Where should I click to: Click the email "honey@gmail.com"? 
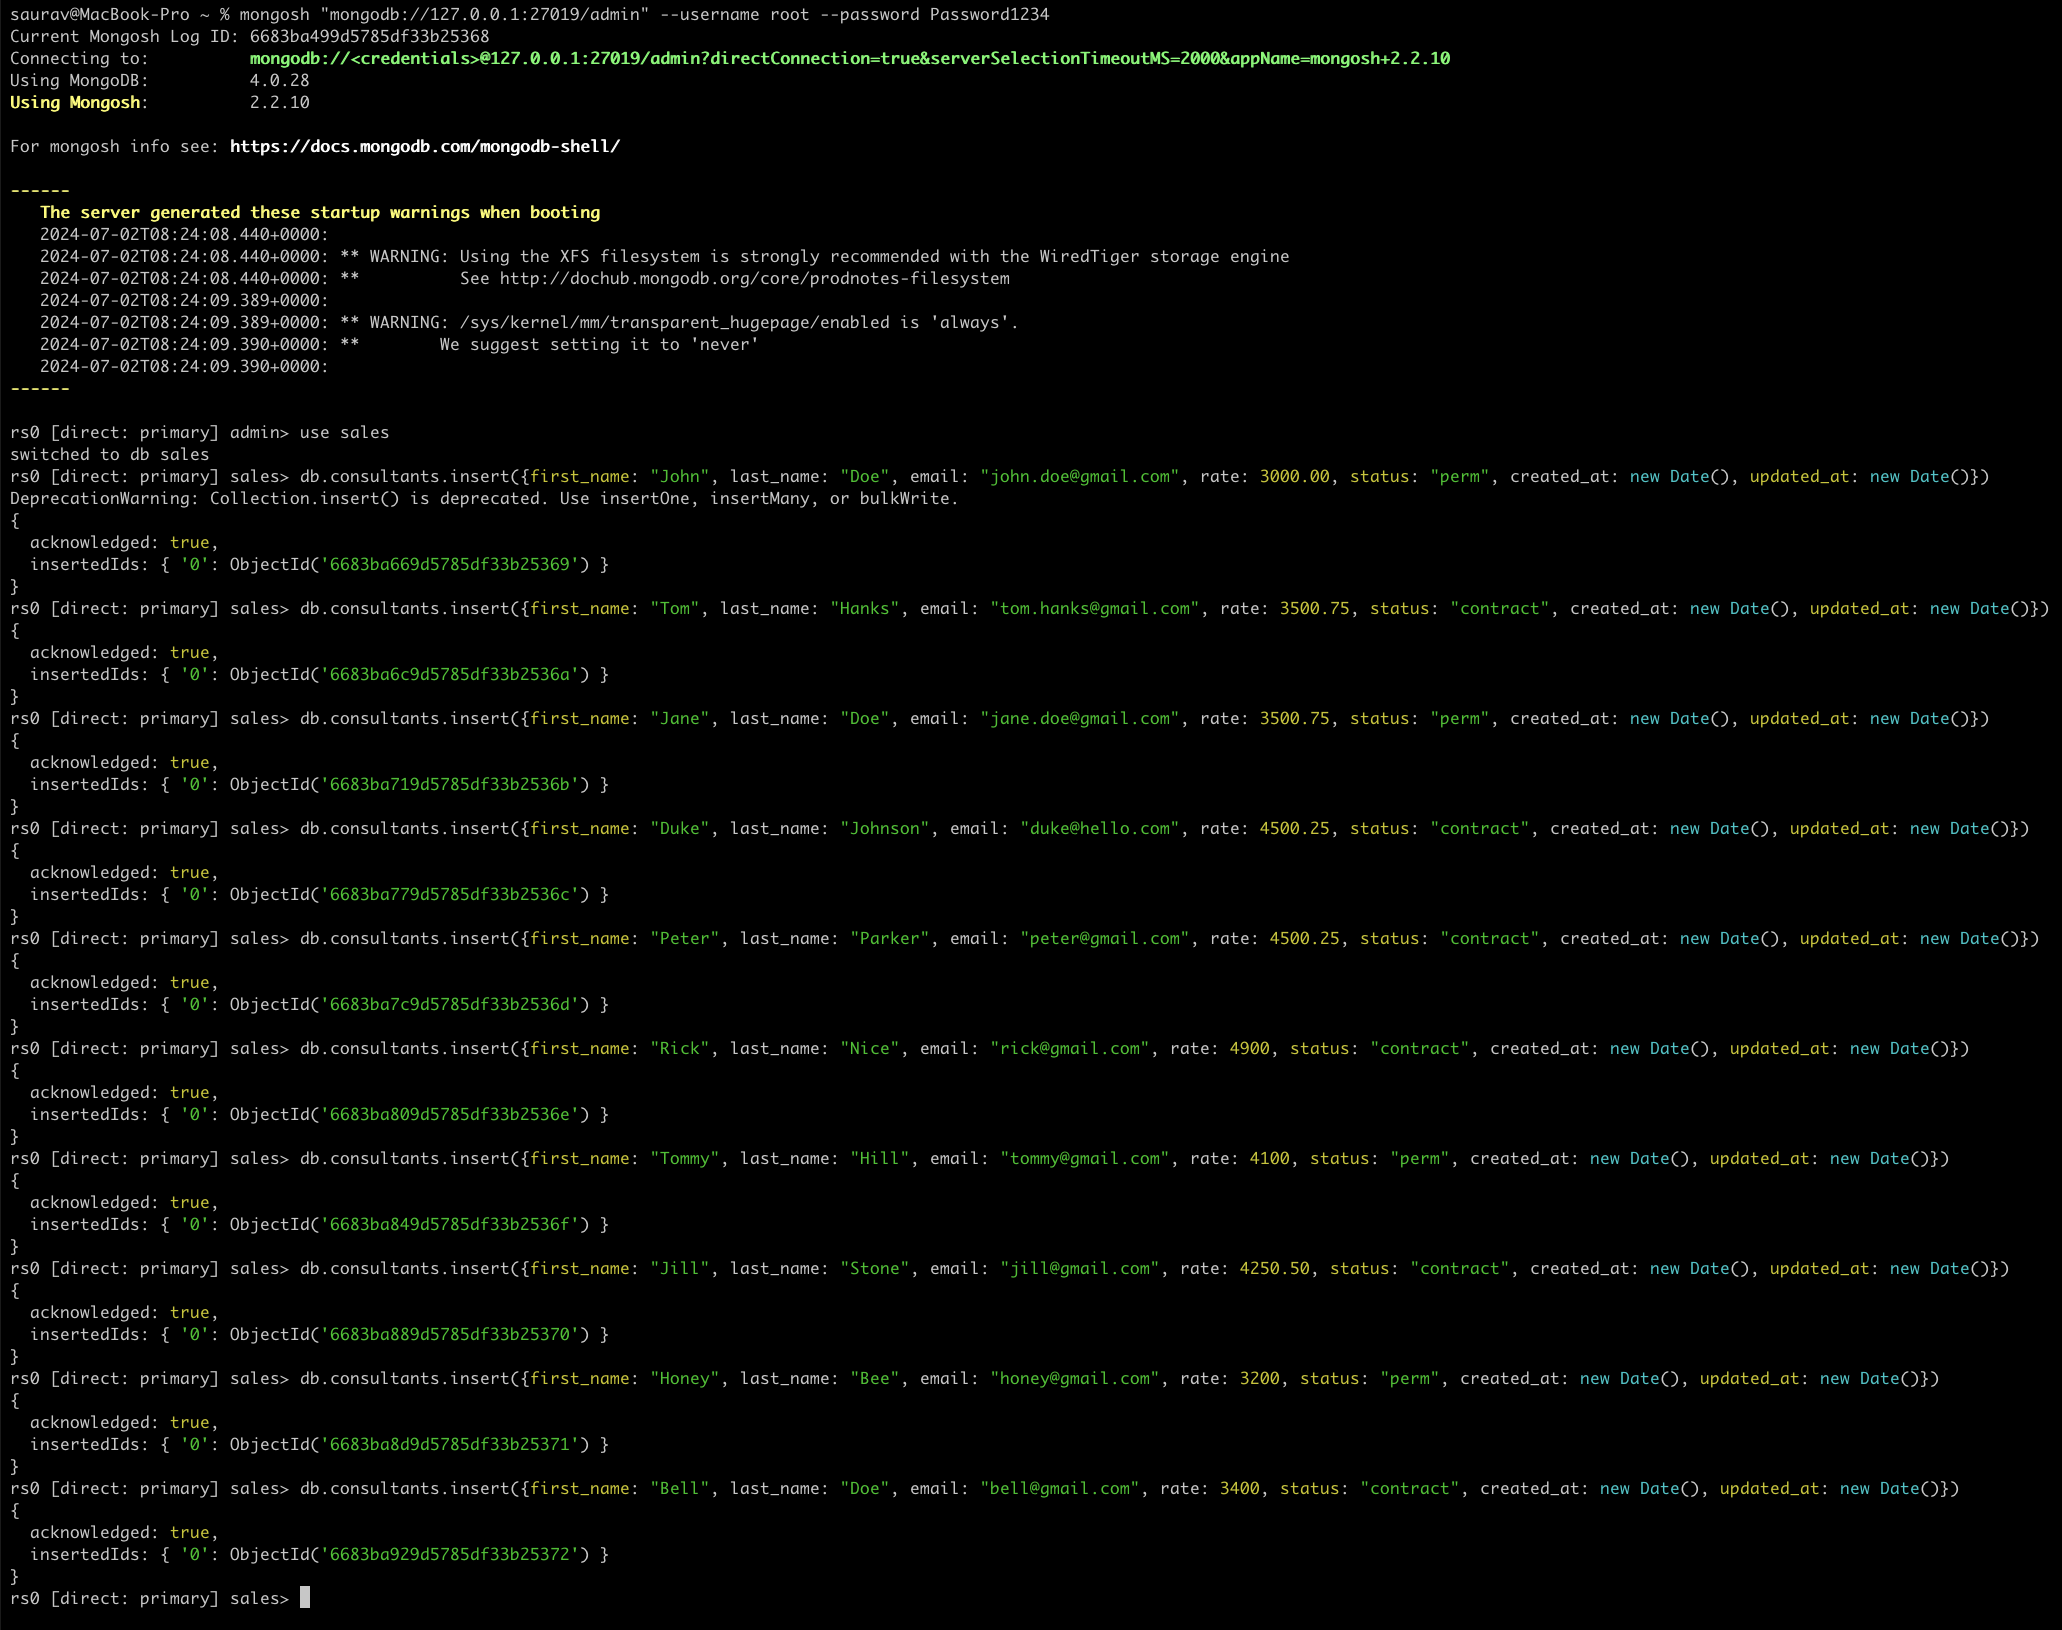[1074, 1378]
